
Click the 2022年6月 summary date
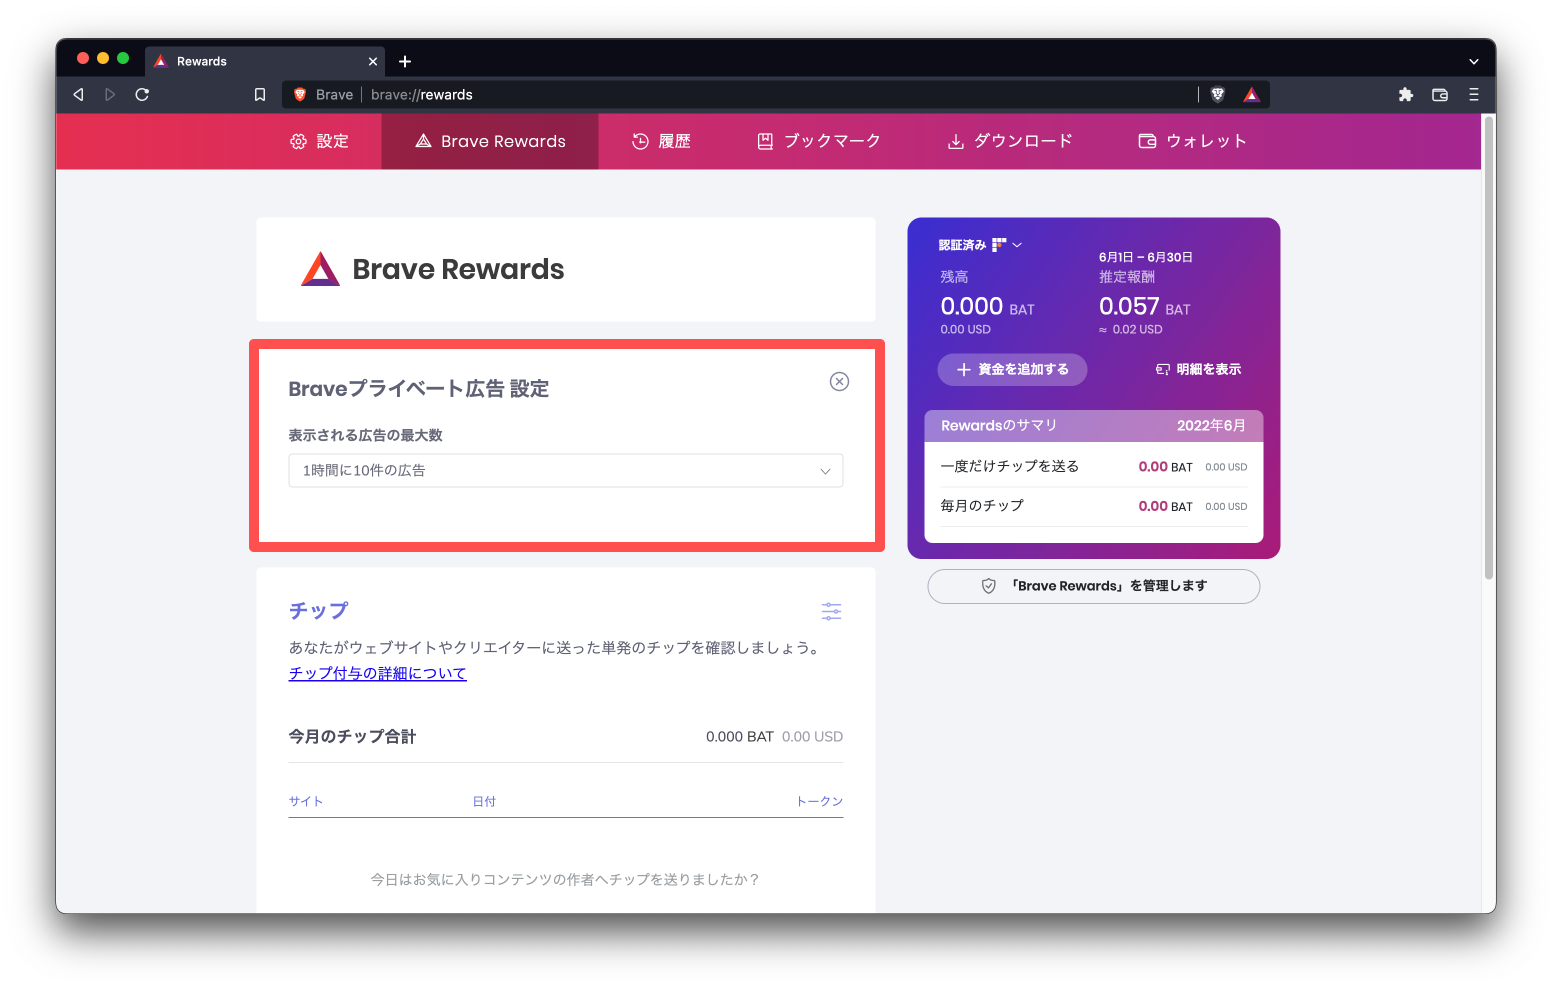coord(1211,425)
